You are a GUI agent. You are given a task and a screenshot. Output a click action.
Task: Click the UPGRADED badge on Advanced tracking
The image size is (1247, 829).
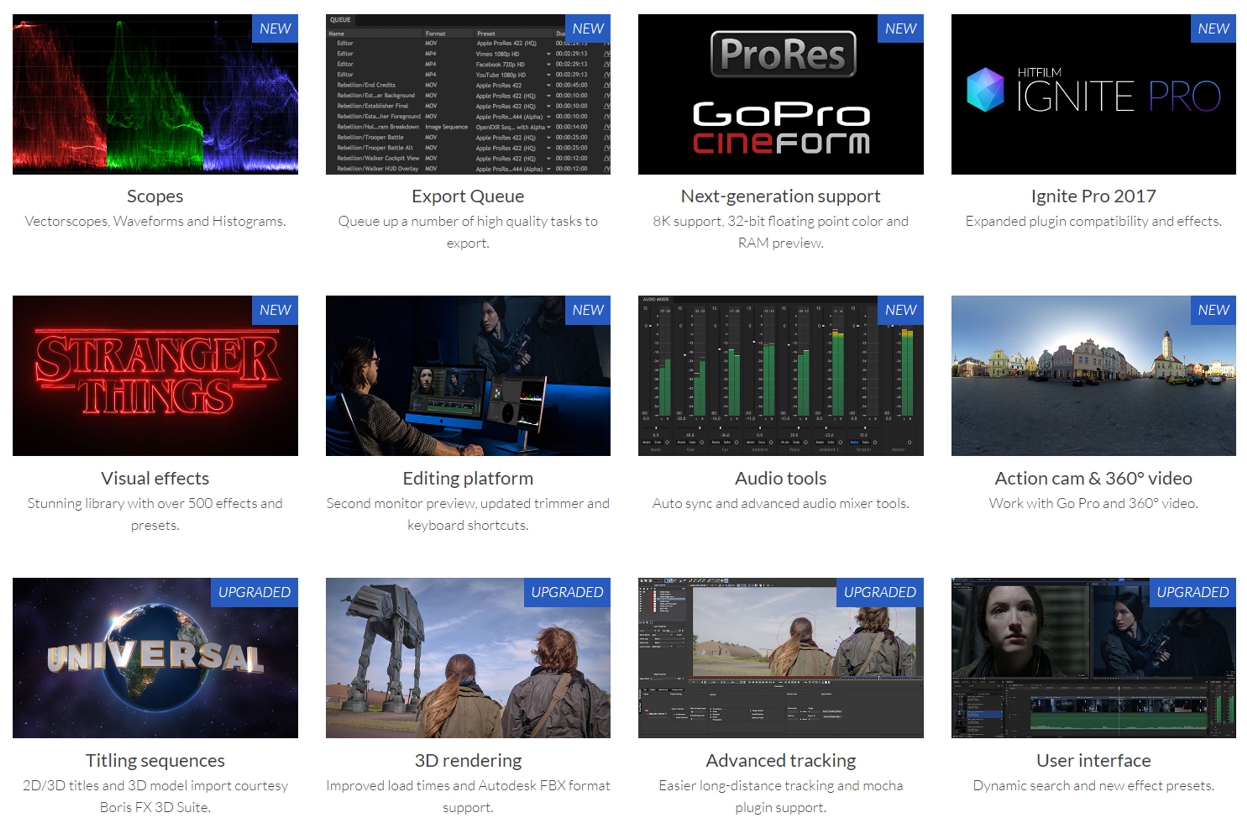[880, 593]
